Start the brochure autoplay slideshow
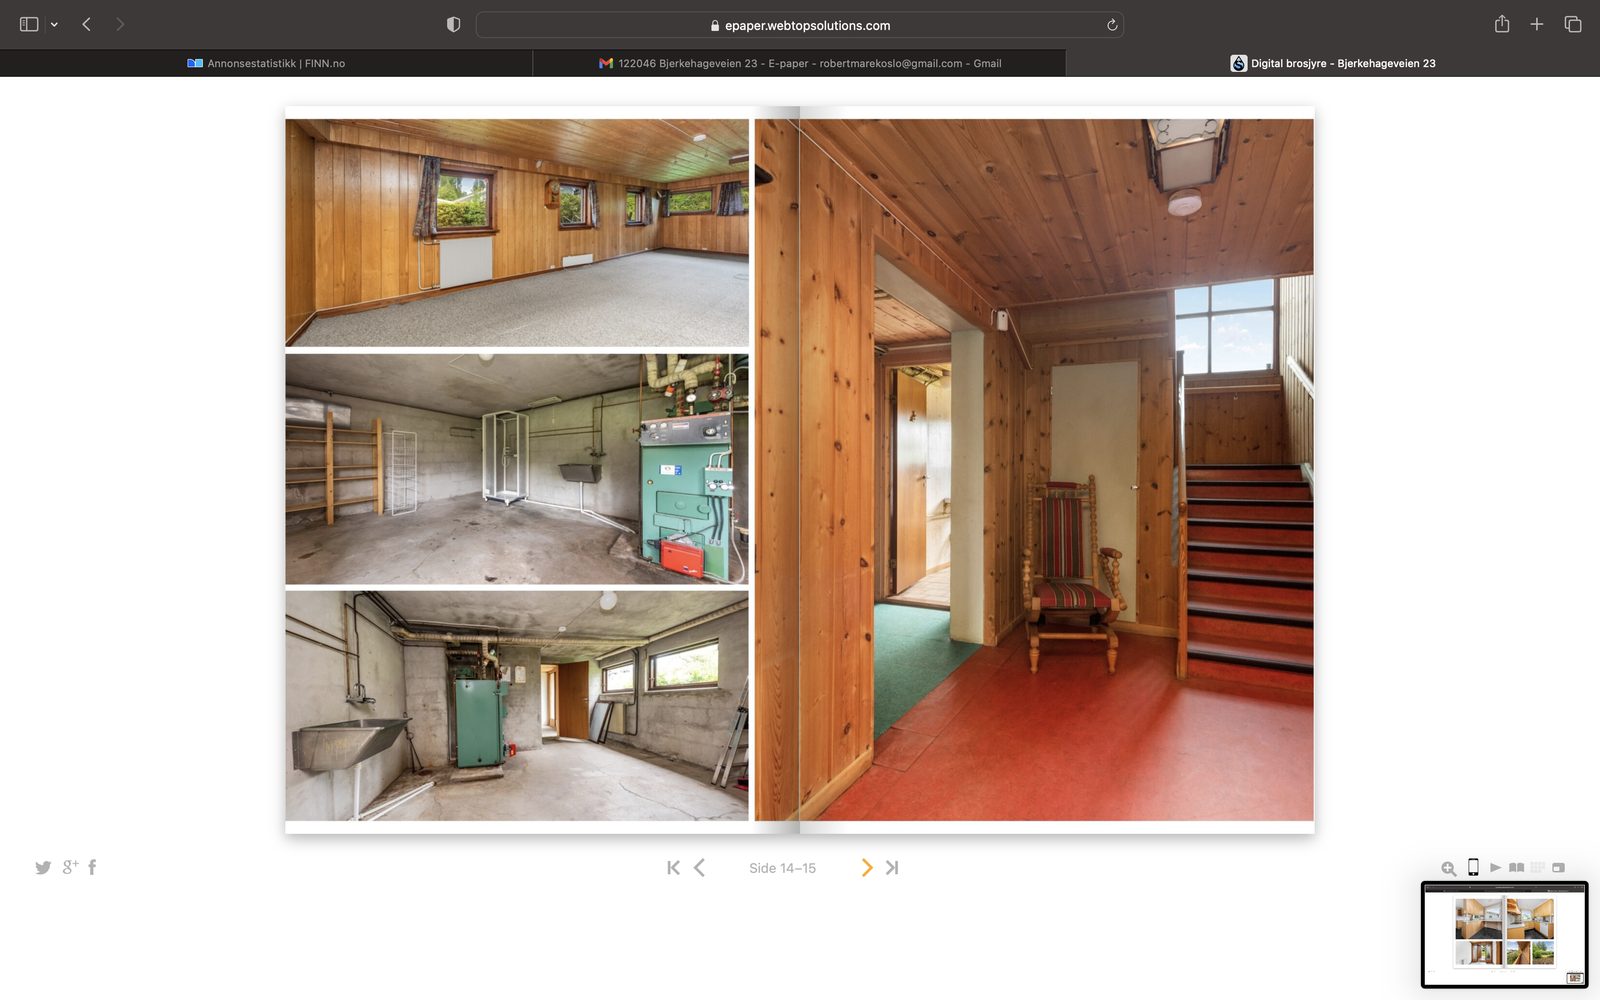This screenshot has height=1000, width=1600. pyautogui.click(x=1495, y=867)
